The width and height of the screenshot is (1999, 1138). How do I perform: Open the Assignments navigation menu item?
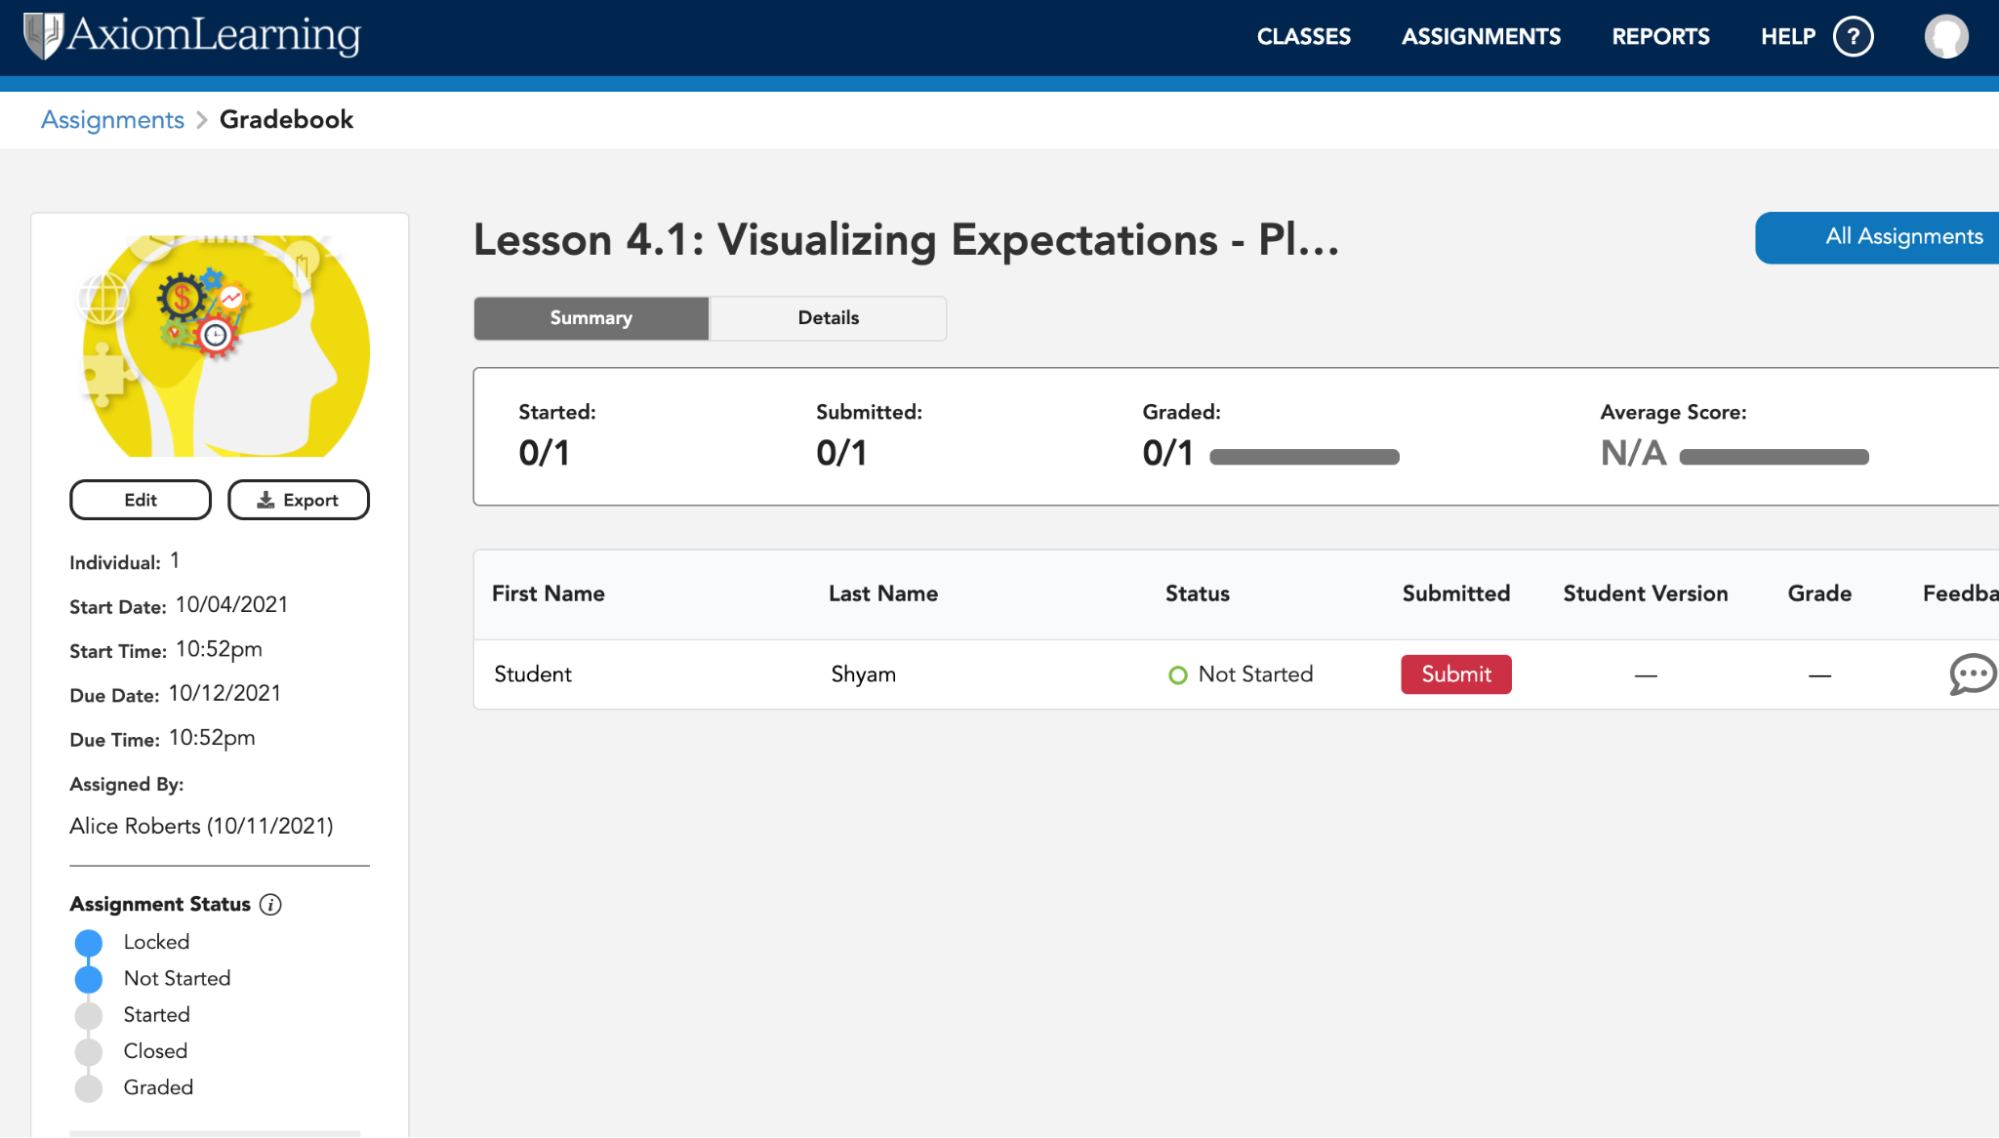[1481, 37]
